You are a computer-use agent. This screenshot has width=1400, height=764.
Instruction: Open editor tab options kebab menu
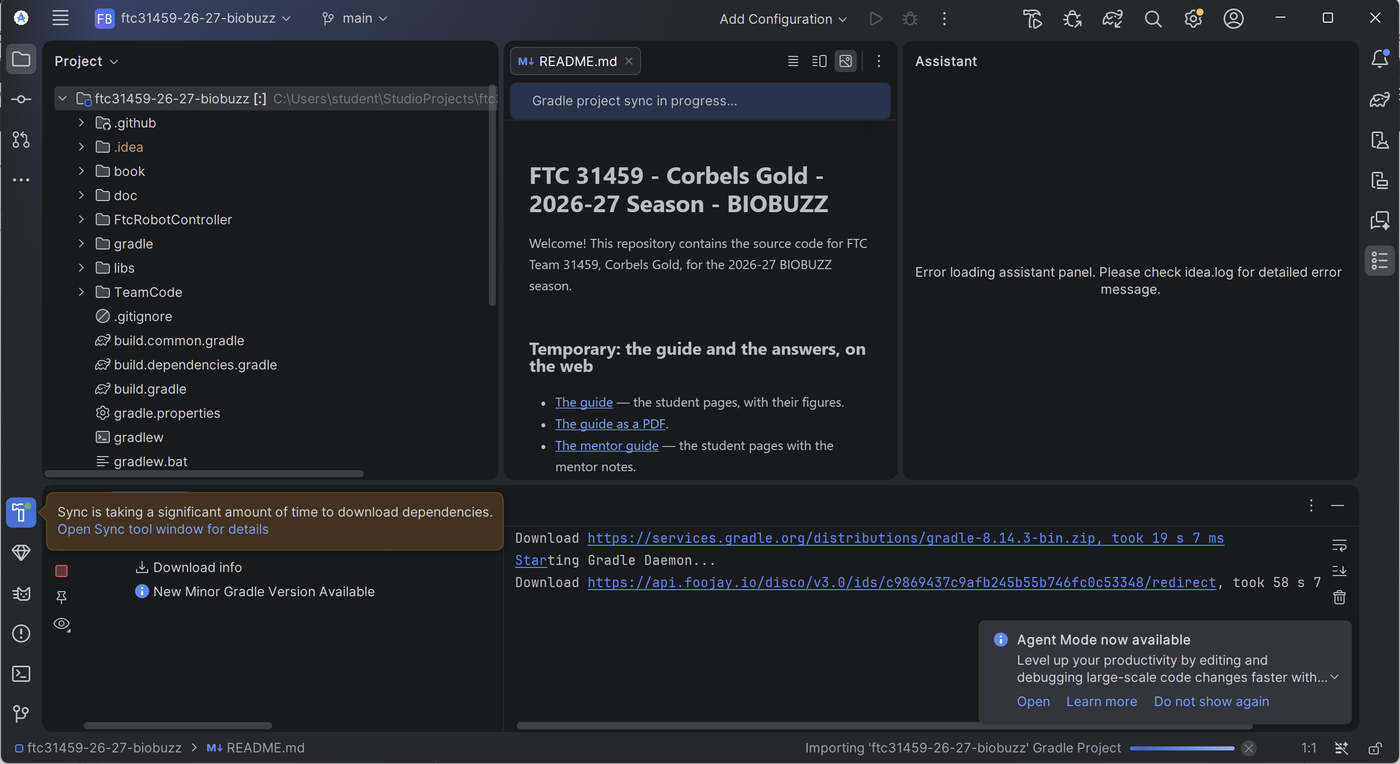pos(879,61)
